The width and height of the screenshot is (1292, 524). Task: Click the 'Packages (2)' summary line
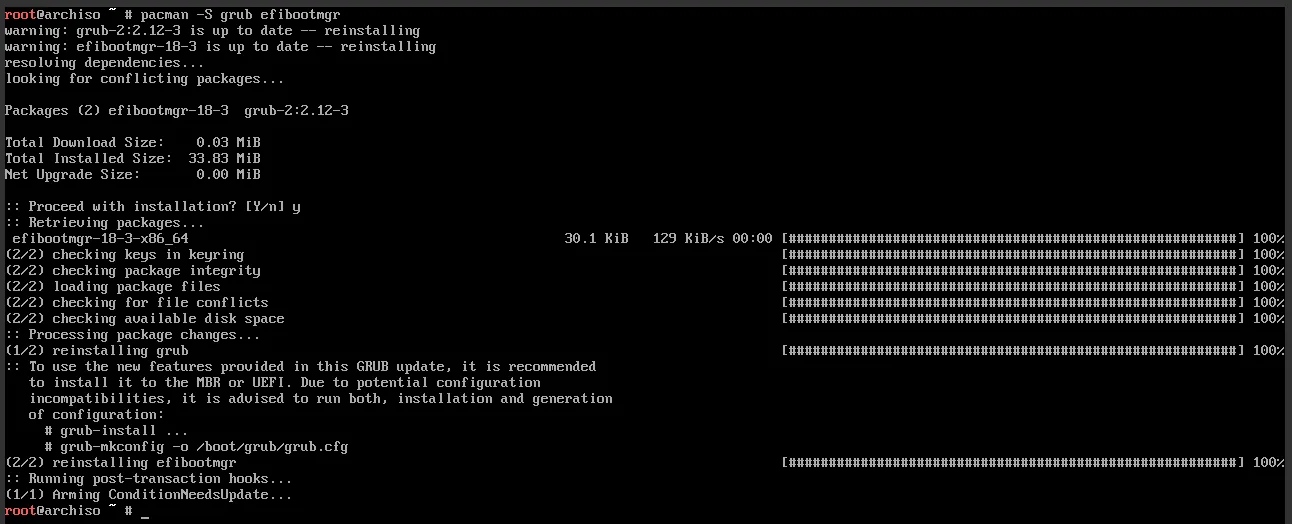coord(176,111)
